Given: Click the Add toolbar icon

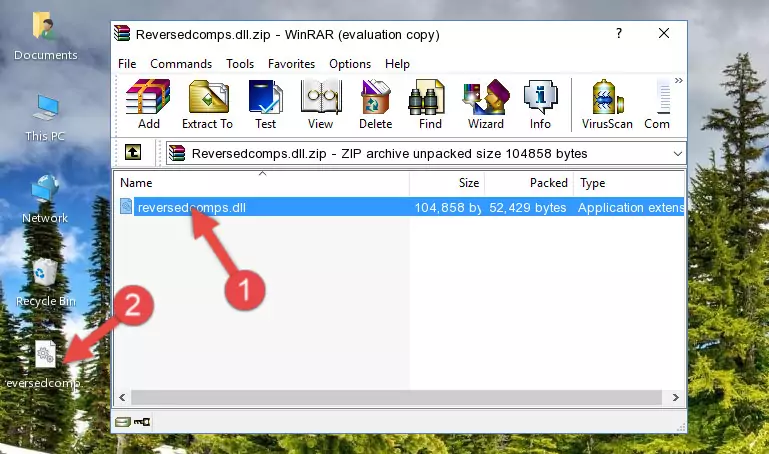Looking at the screenshot, I should (x=148, y=104).
